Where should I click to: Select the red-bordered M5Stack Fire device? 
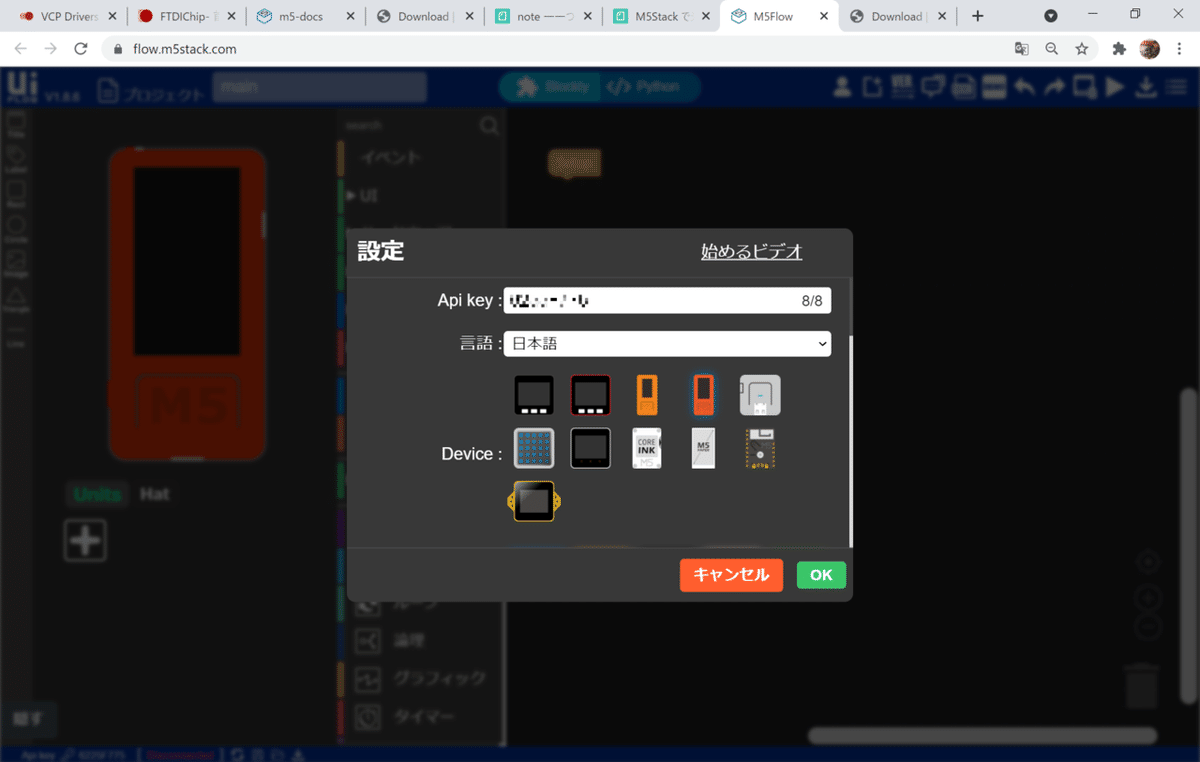(x=590, y=395)
